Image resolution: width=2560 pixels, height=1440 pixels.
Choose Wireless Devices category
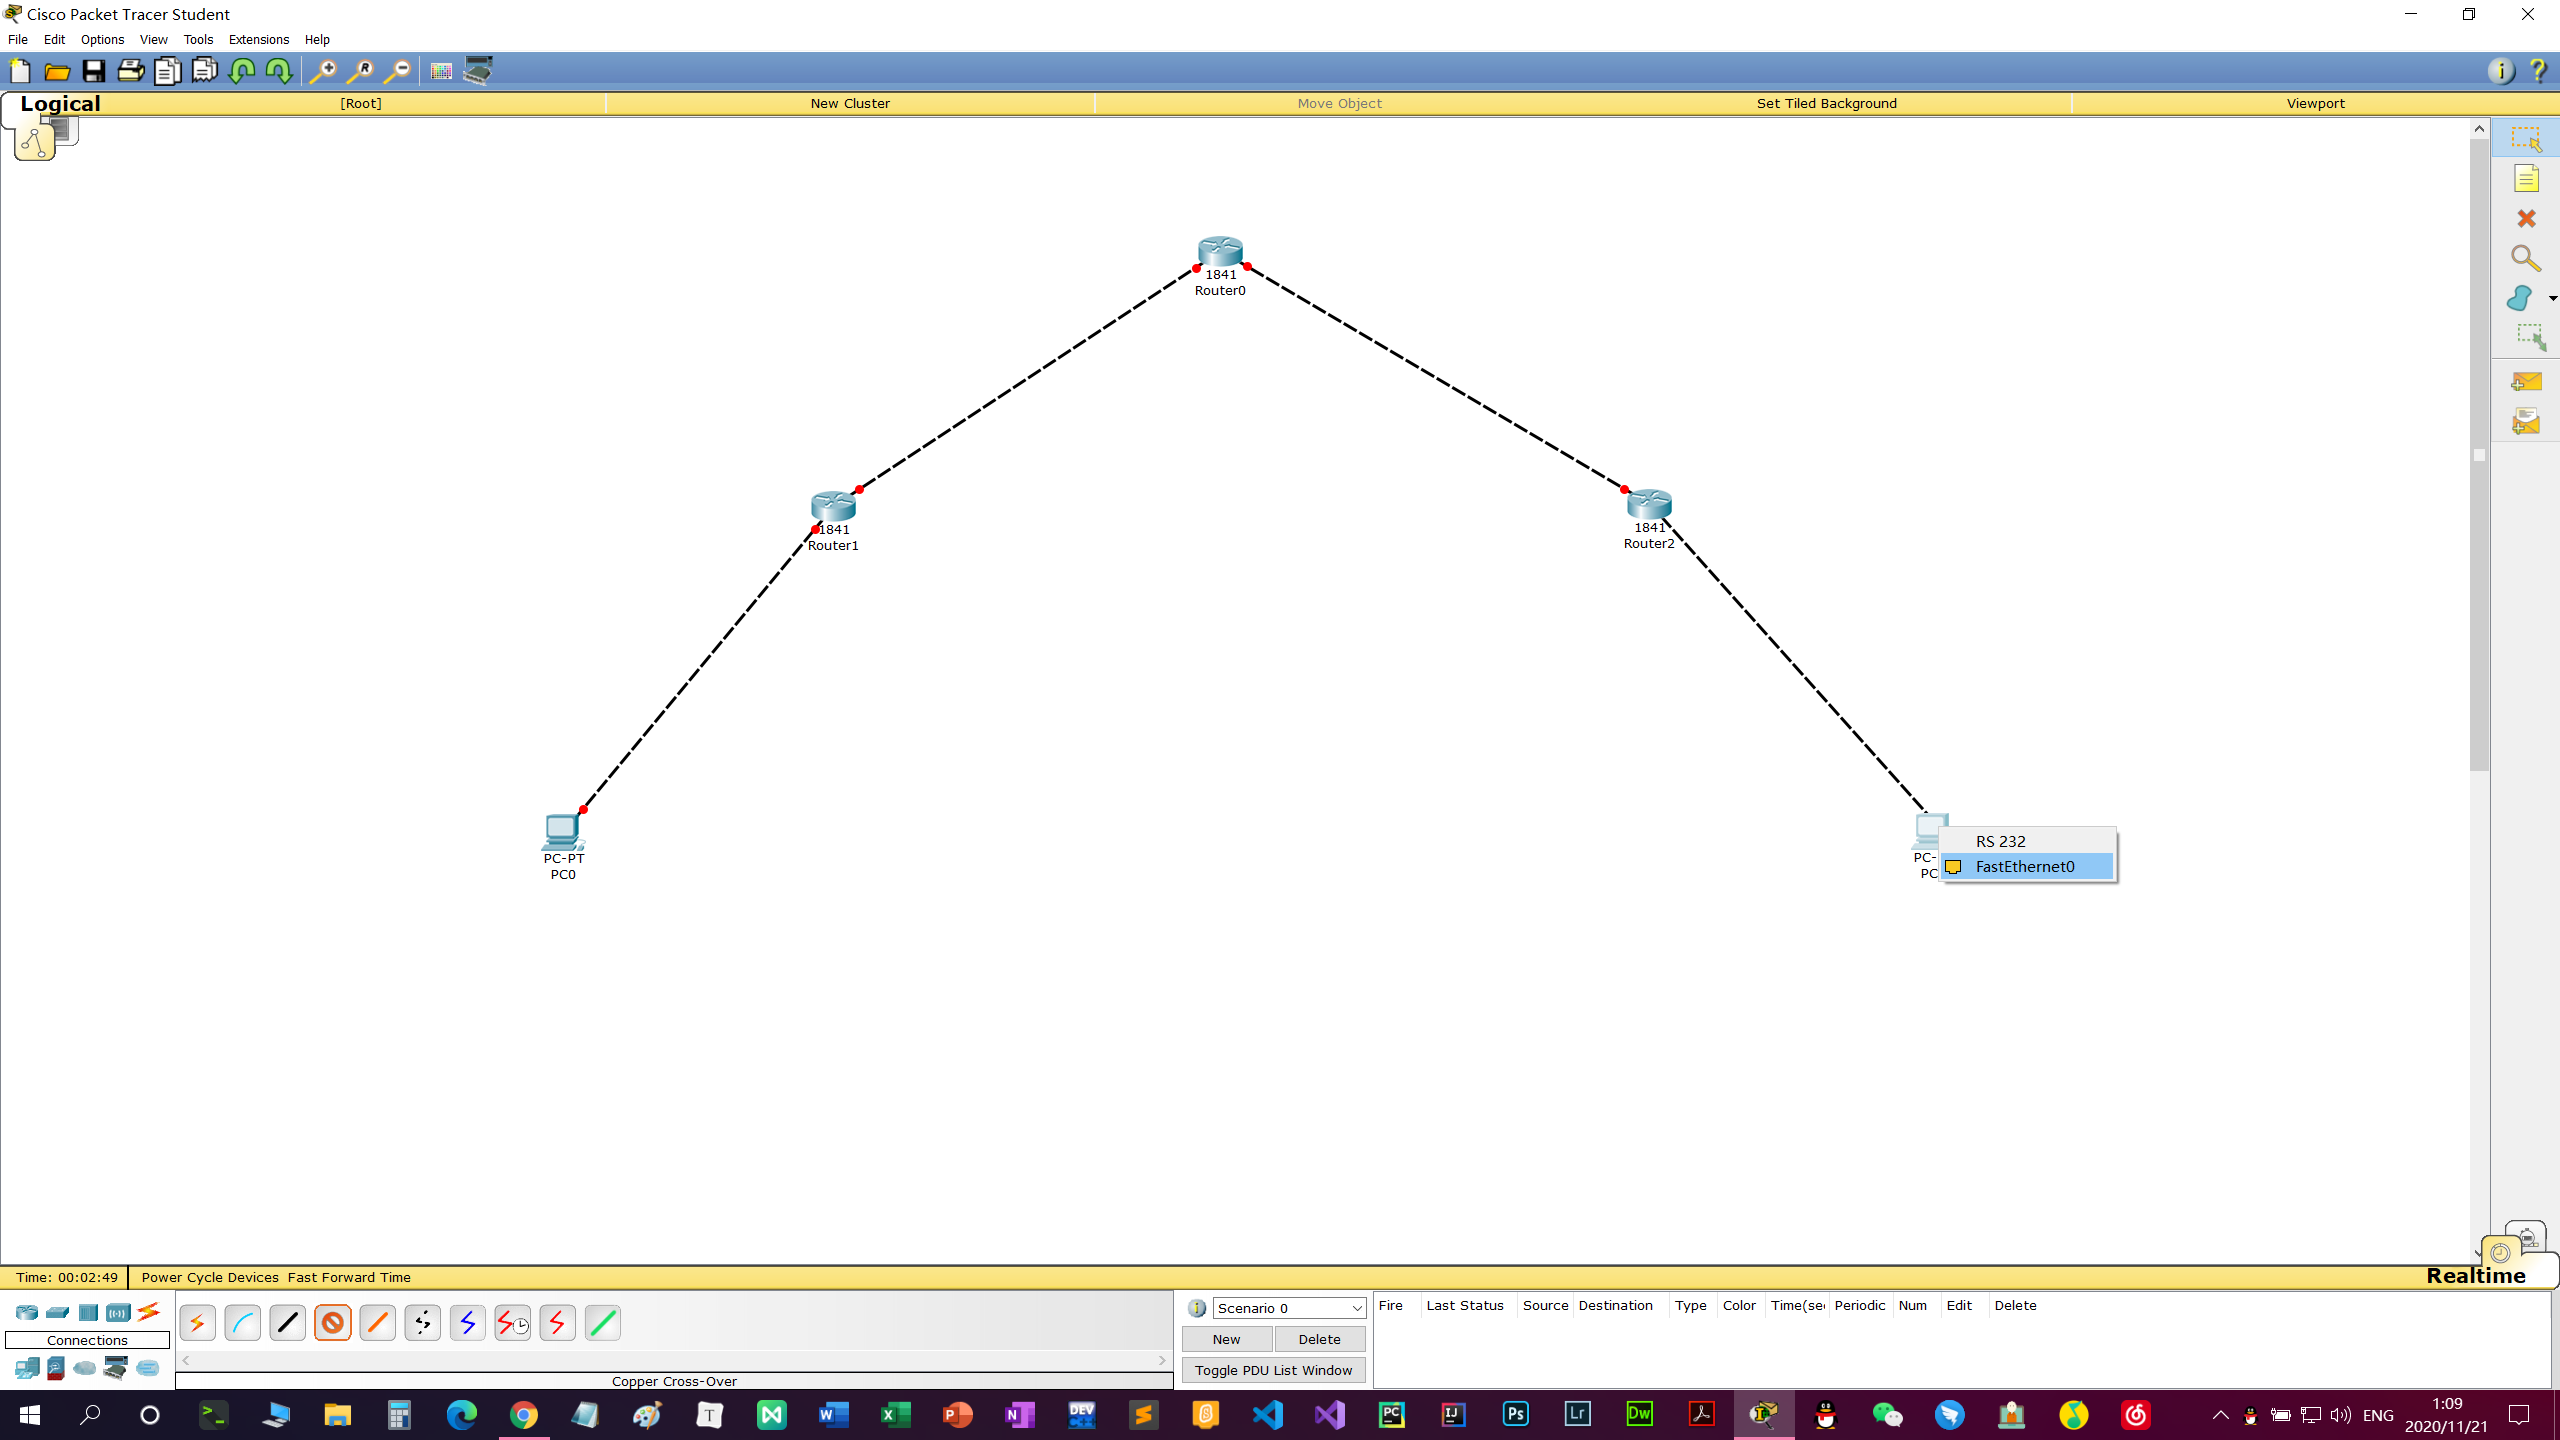click(118, 1312)
